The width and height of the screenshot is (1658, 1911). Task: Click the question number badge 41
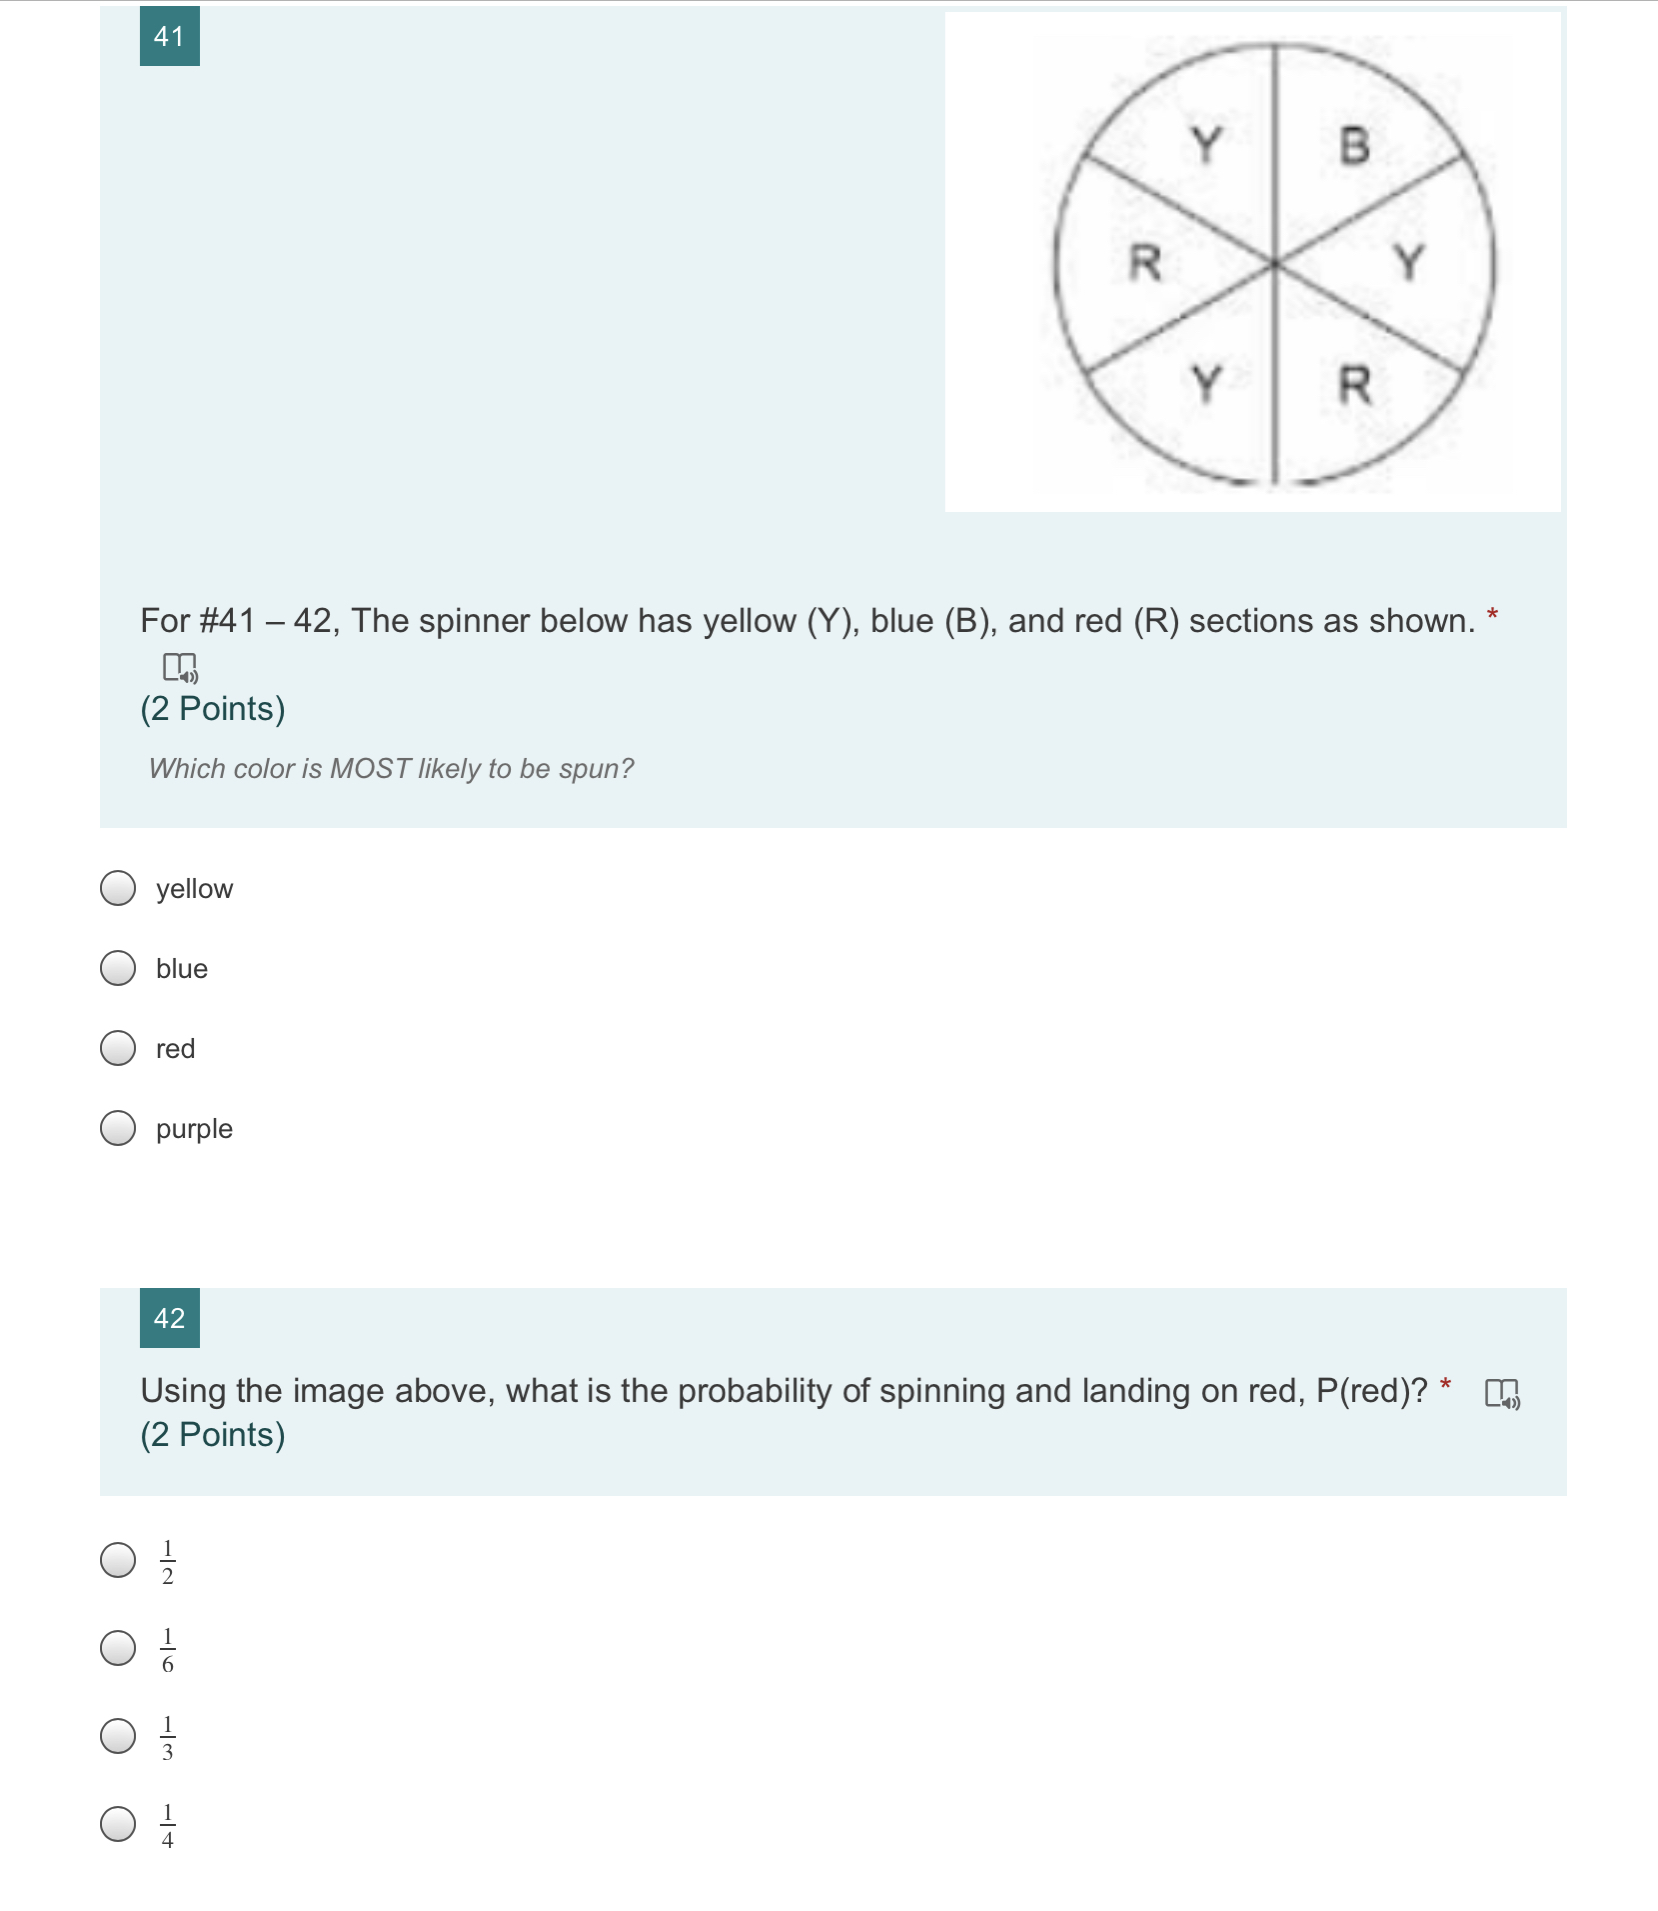(168, 37)
